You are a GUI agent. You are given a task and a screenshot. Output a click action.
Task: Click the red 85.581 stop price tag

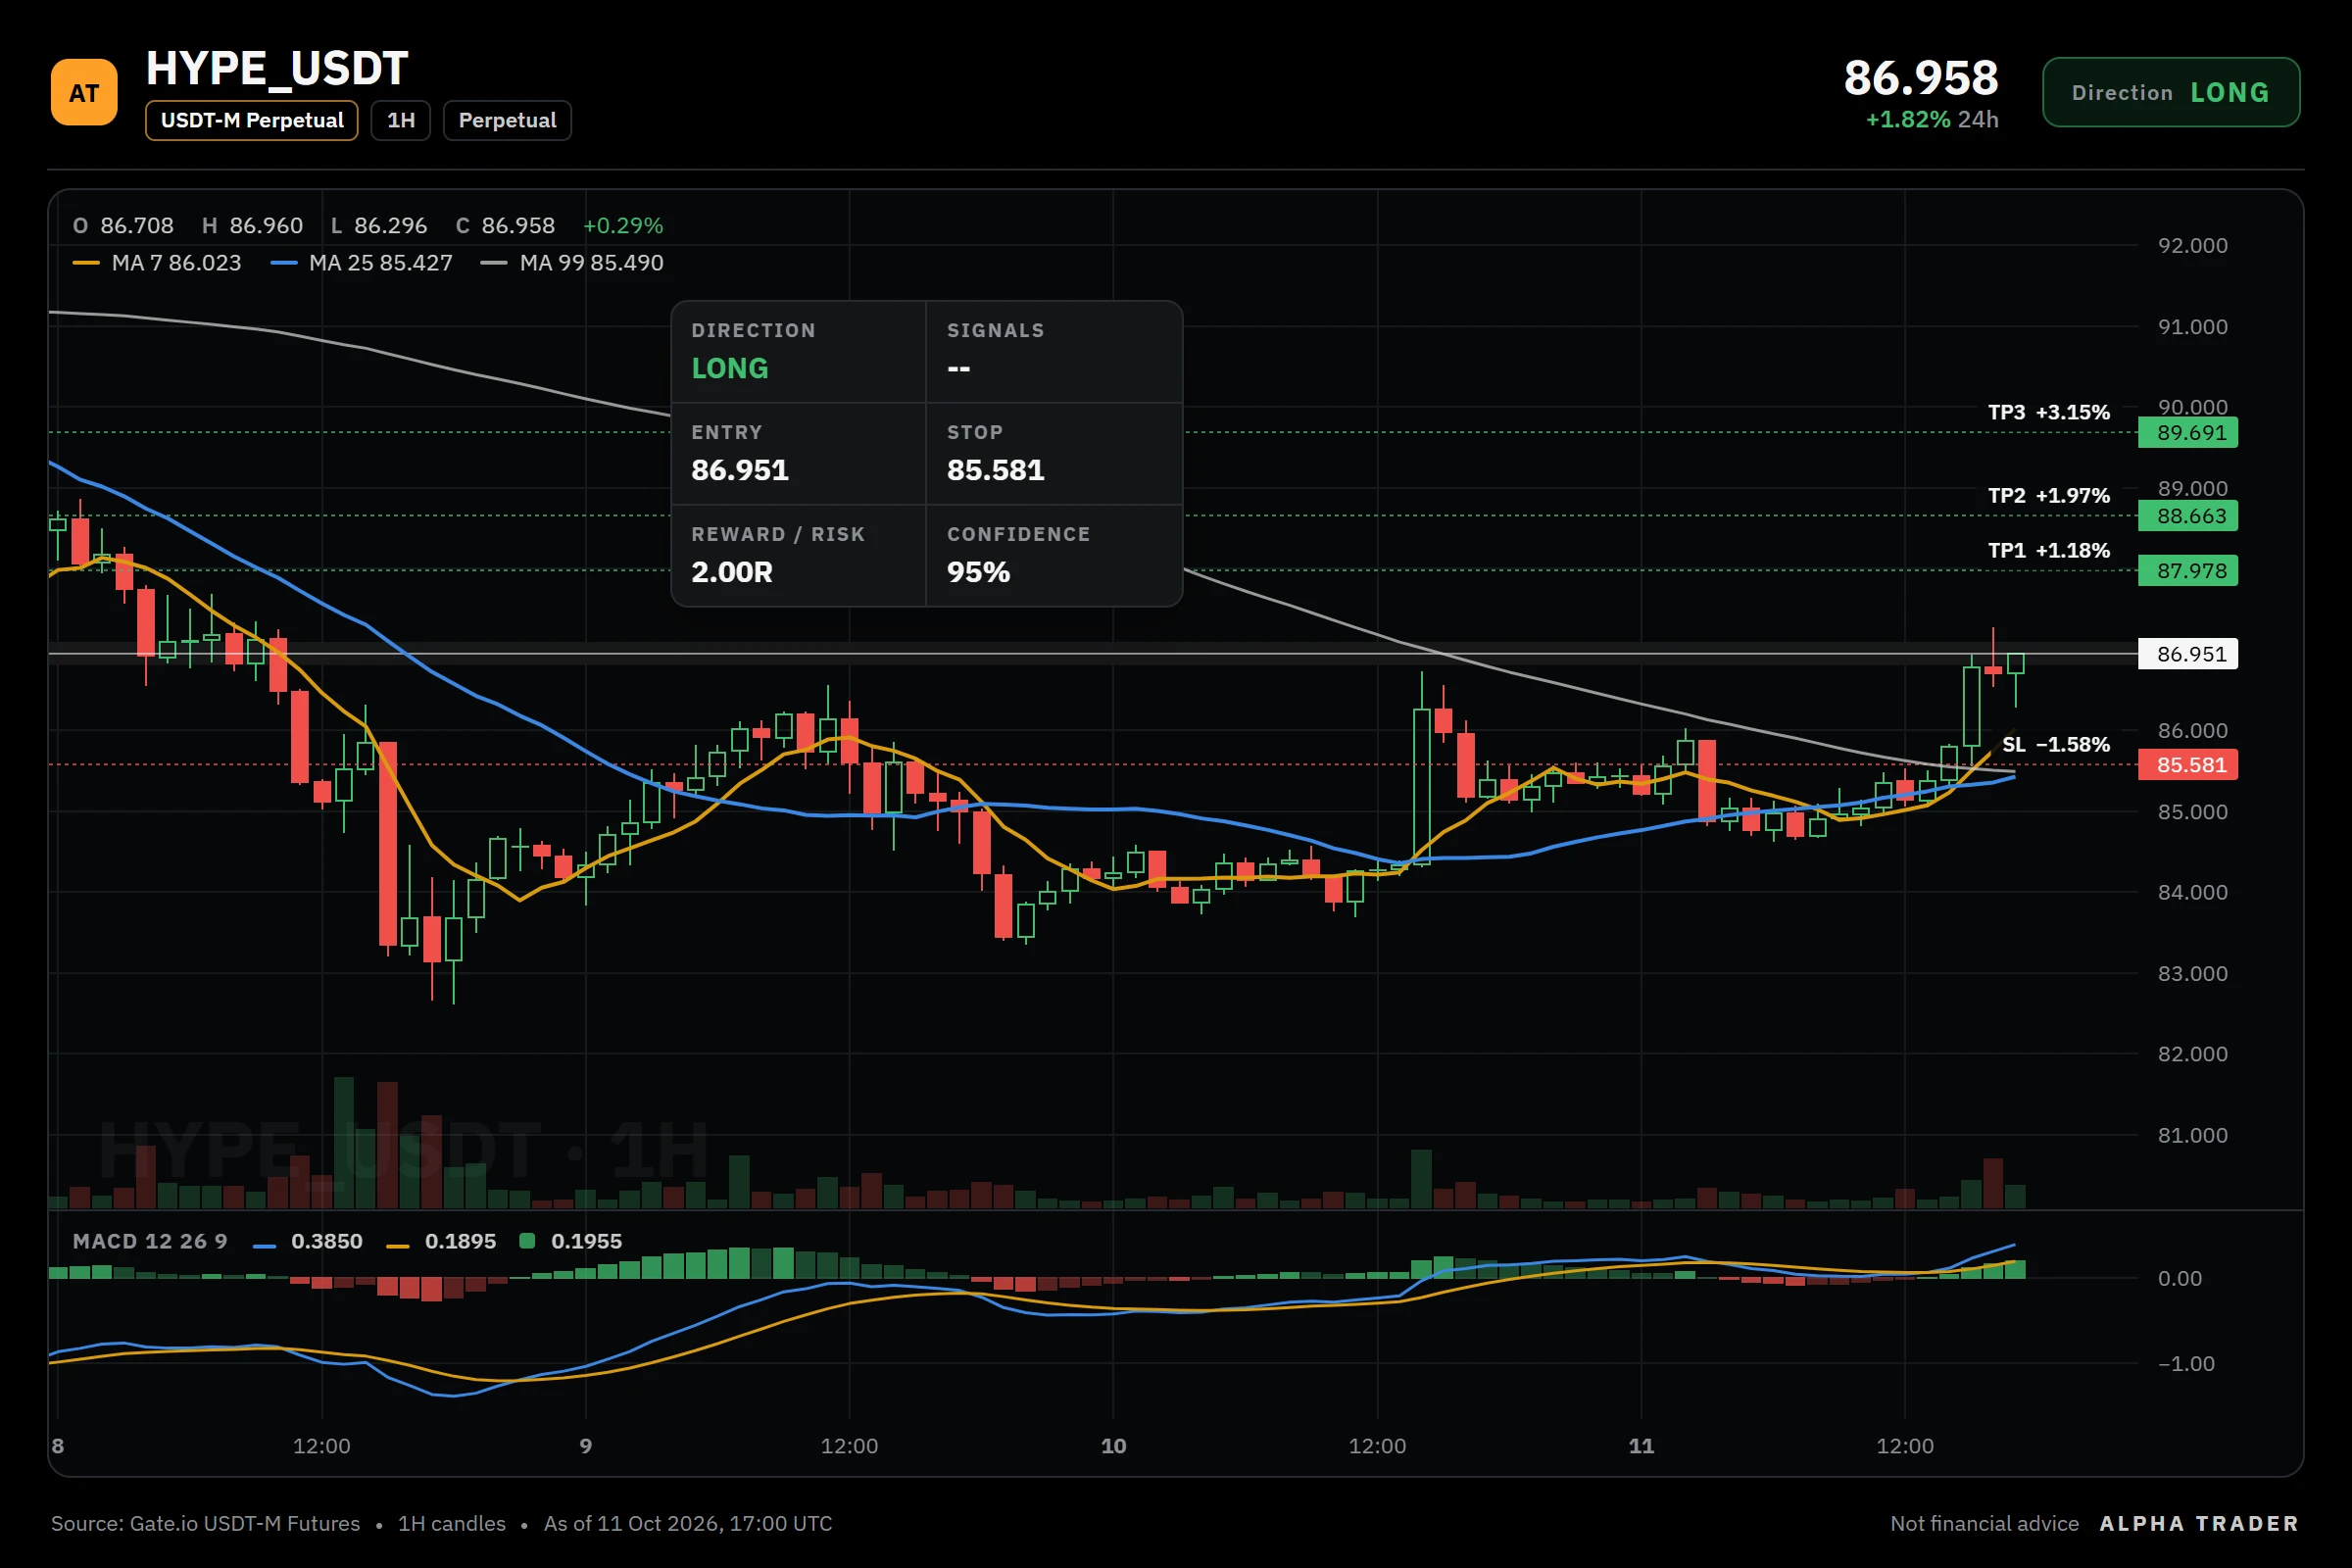click(2188, 765)
